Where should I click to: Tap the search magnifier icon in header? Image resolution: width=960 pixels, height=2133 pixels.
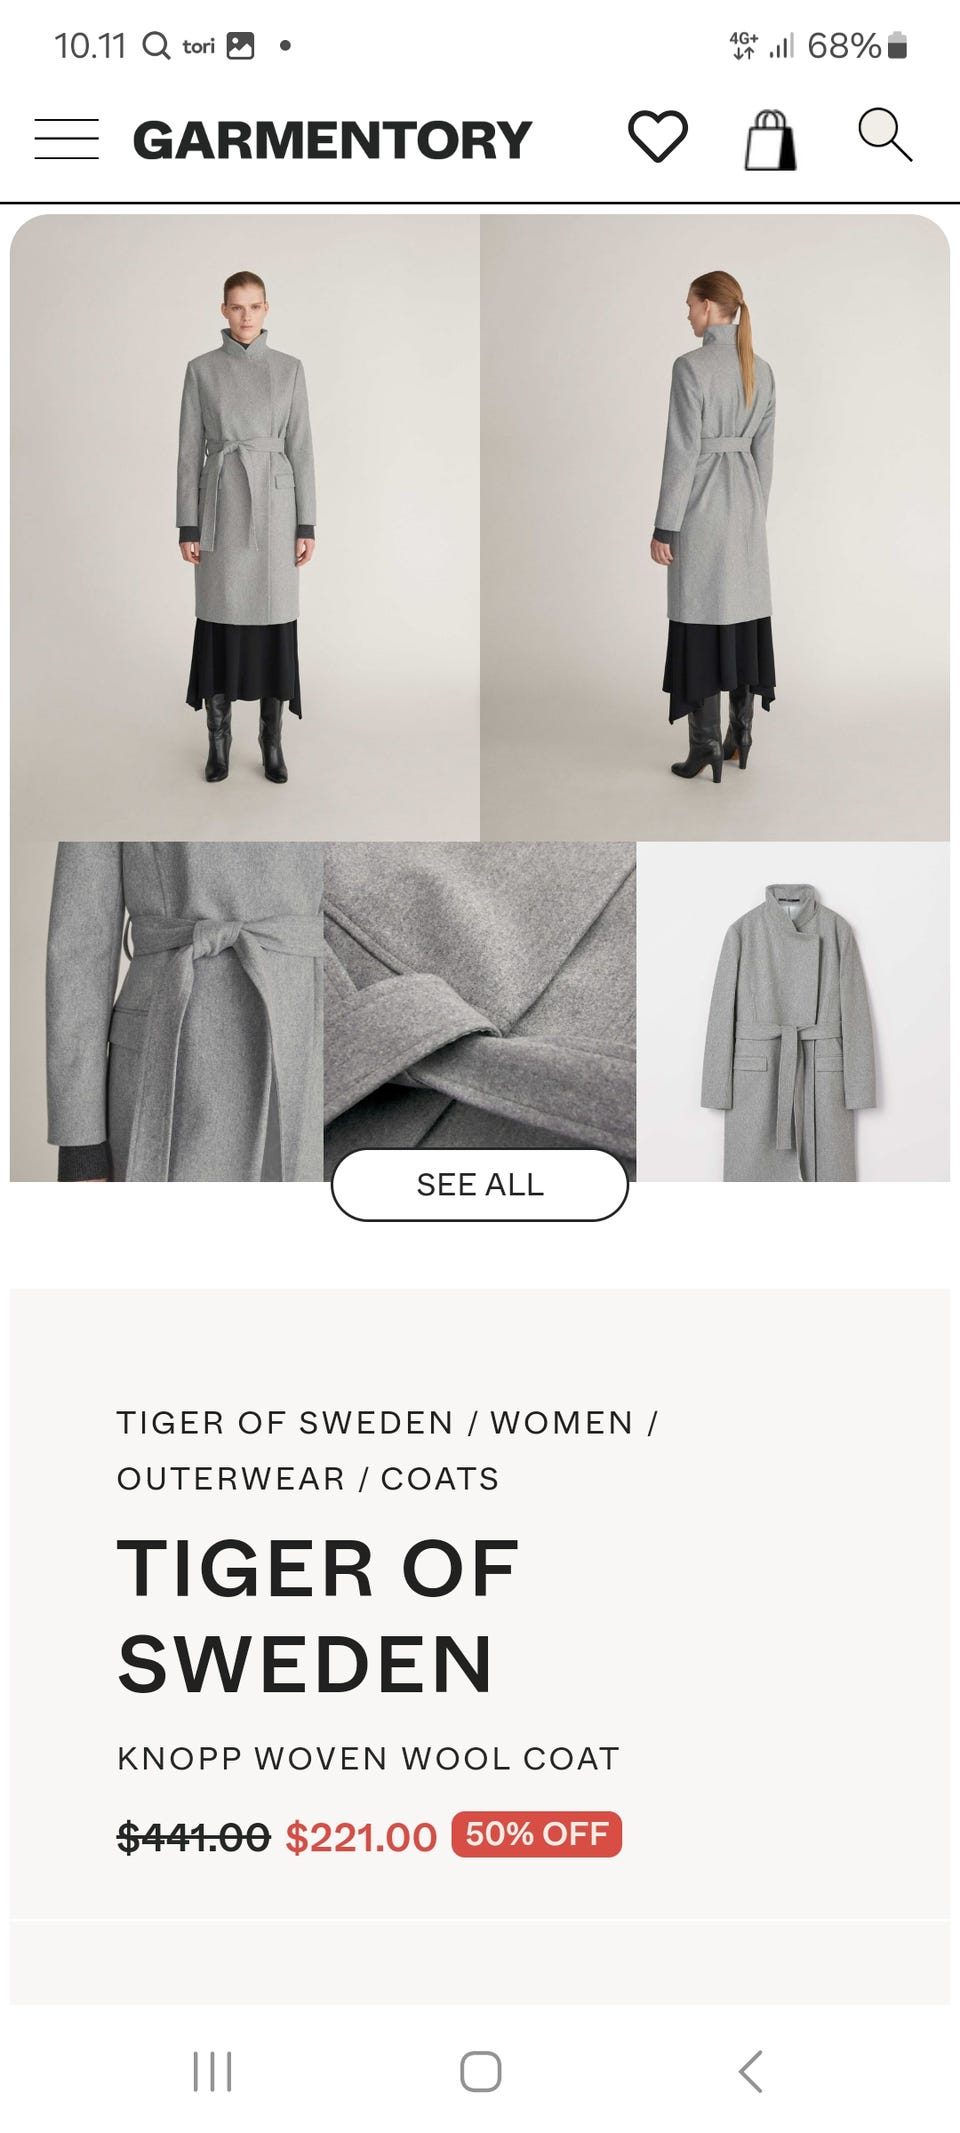(x=885, y=134)
